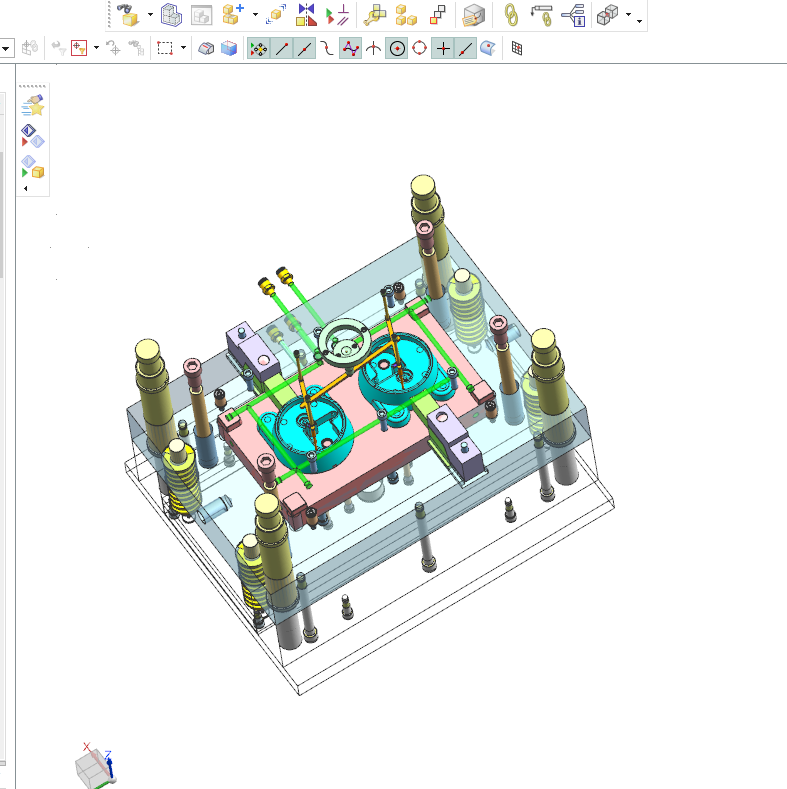Toggle Arc Center snap
Viewport: 787px width, 789px height.
point(397,48)
